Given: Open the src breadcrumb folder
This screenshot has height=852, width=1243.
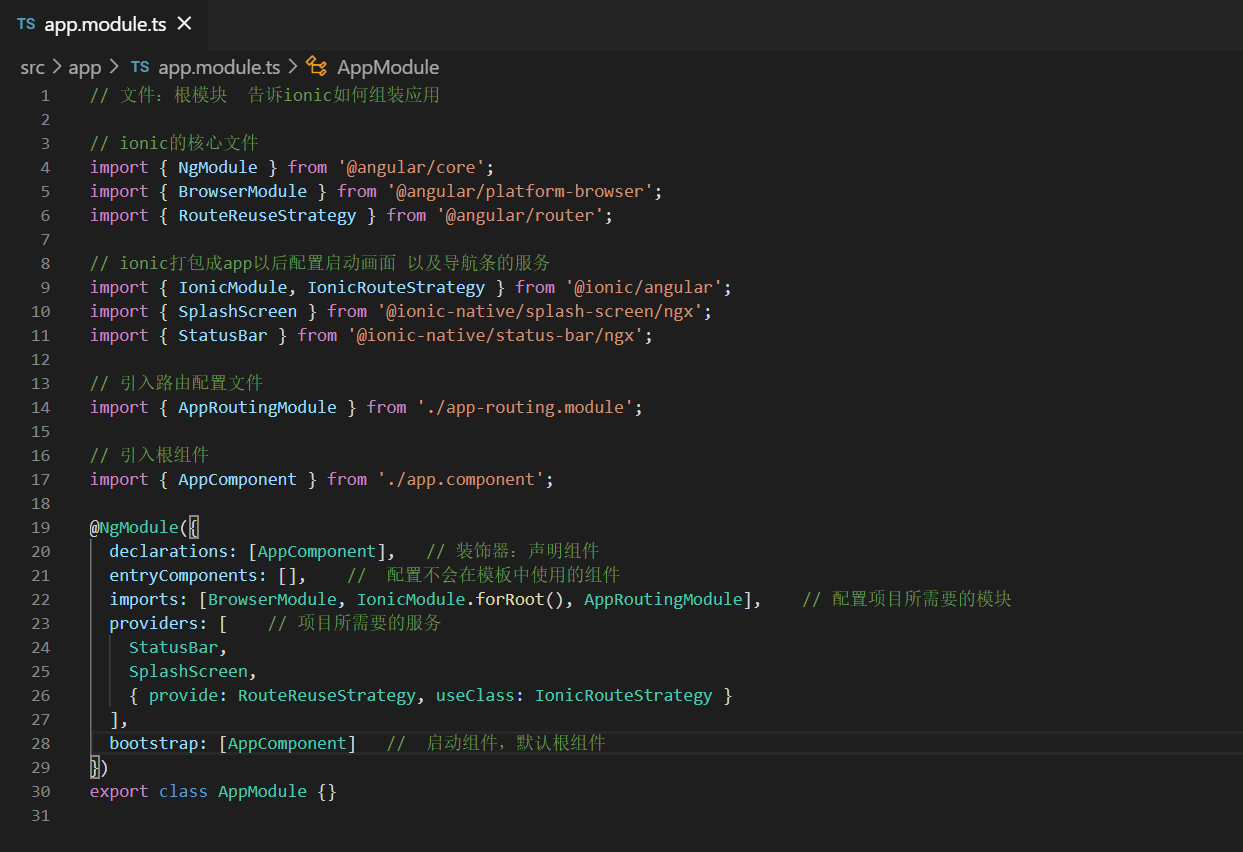Looking at the screenshot, I should [33, 67].
